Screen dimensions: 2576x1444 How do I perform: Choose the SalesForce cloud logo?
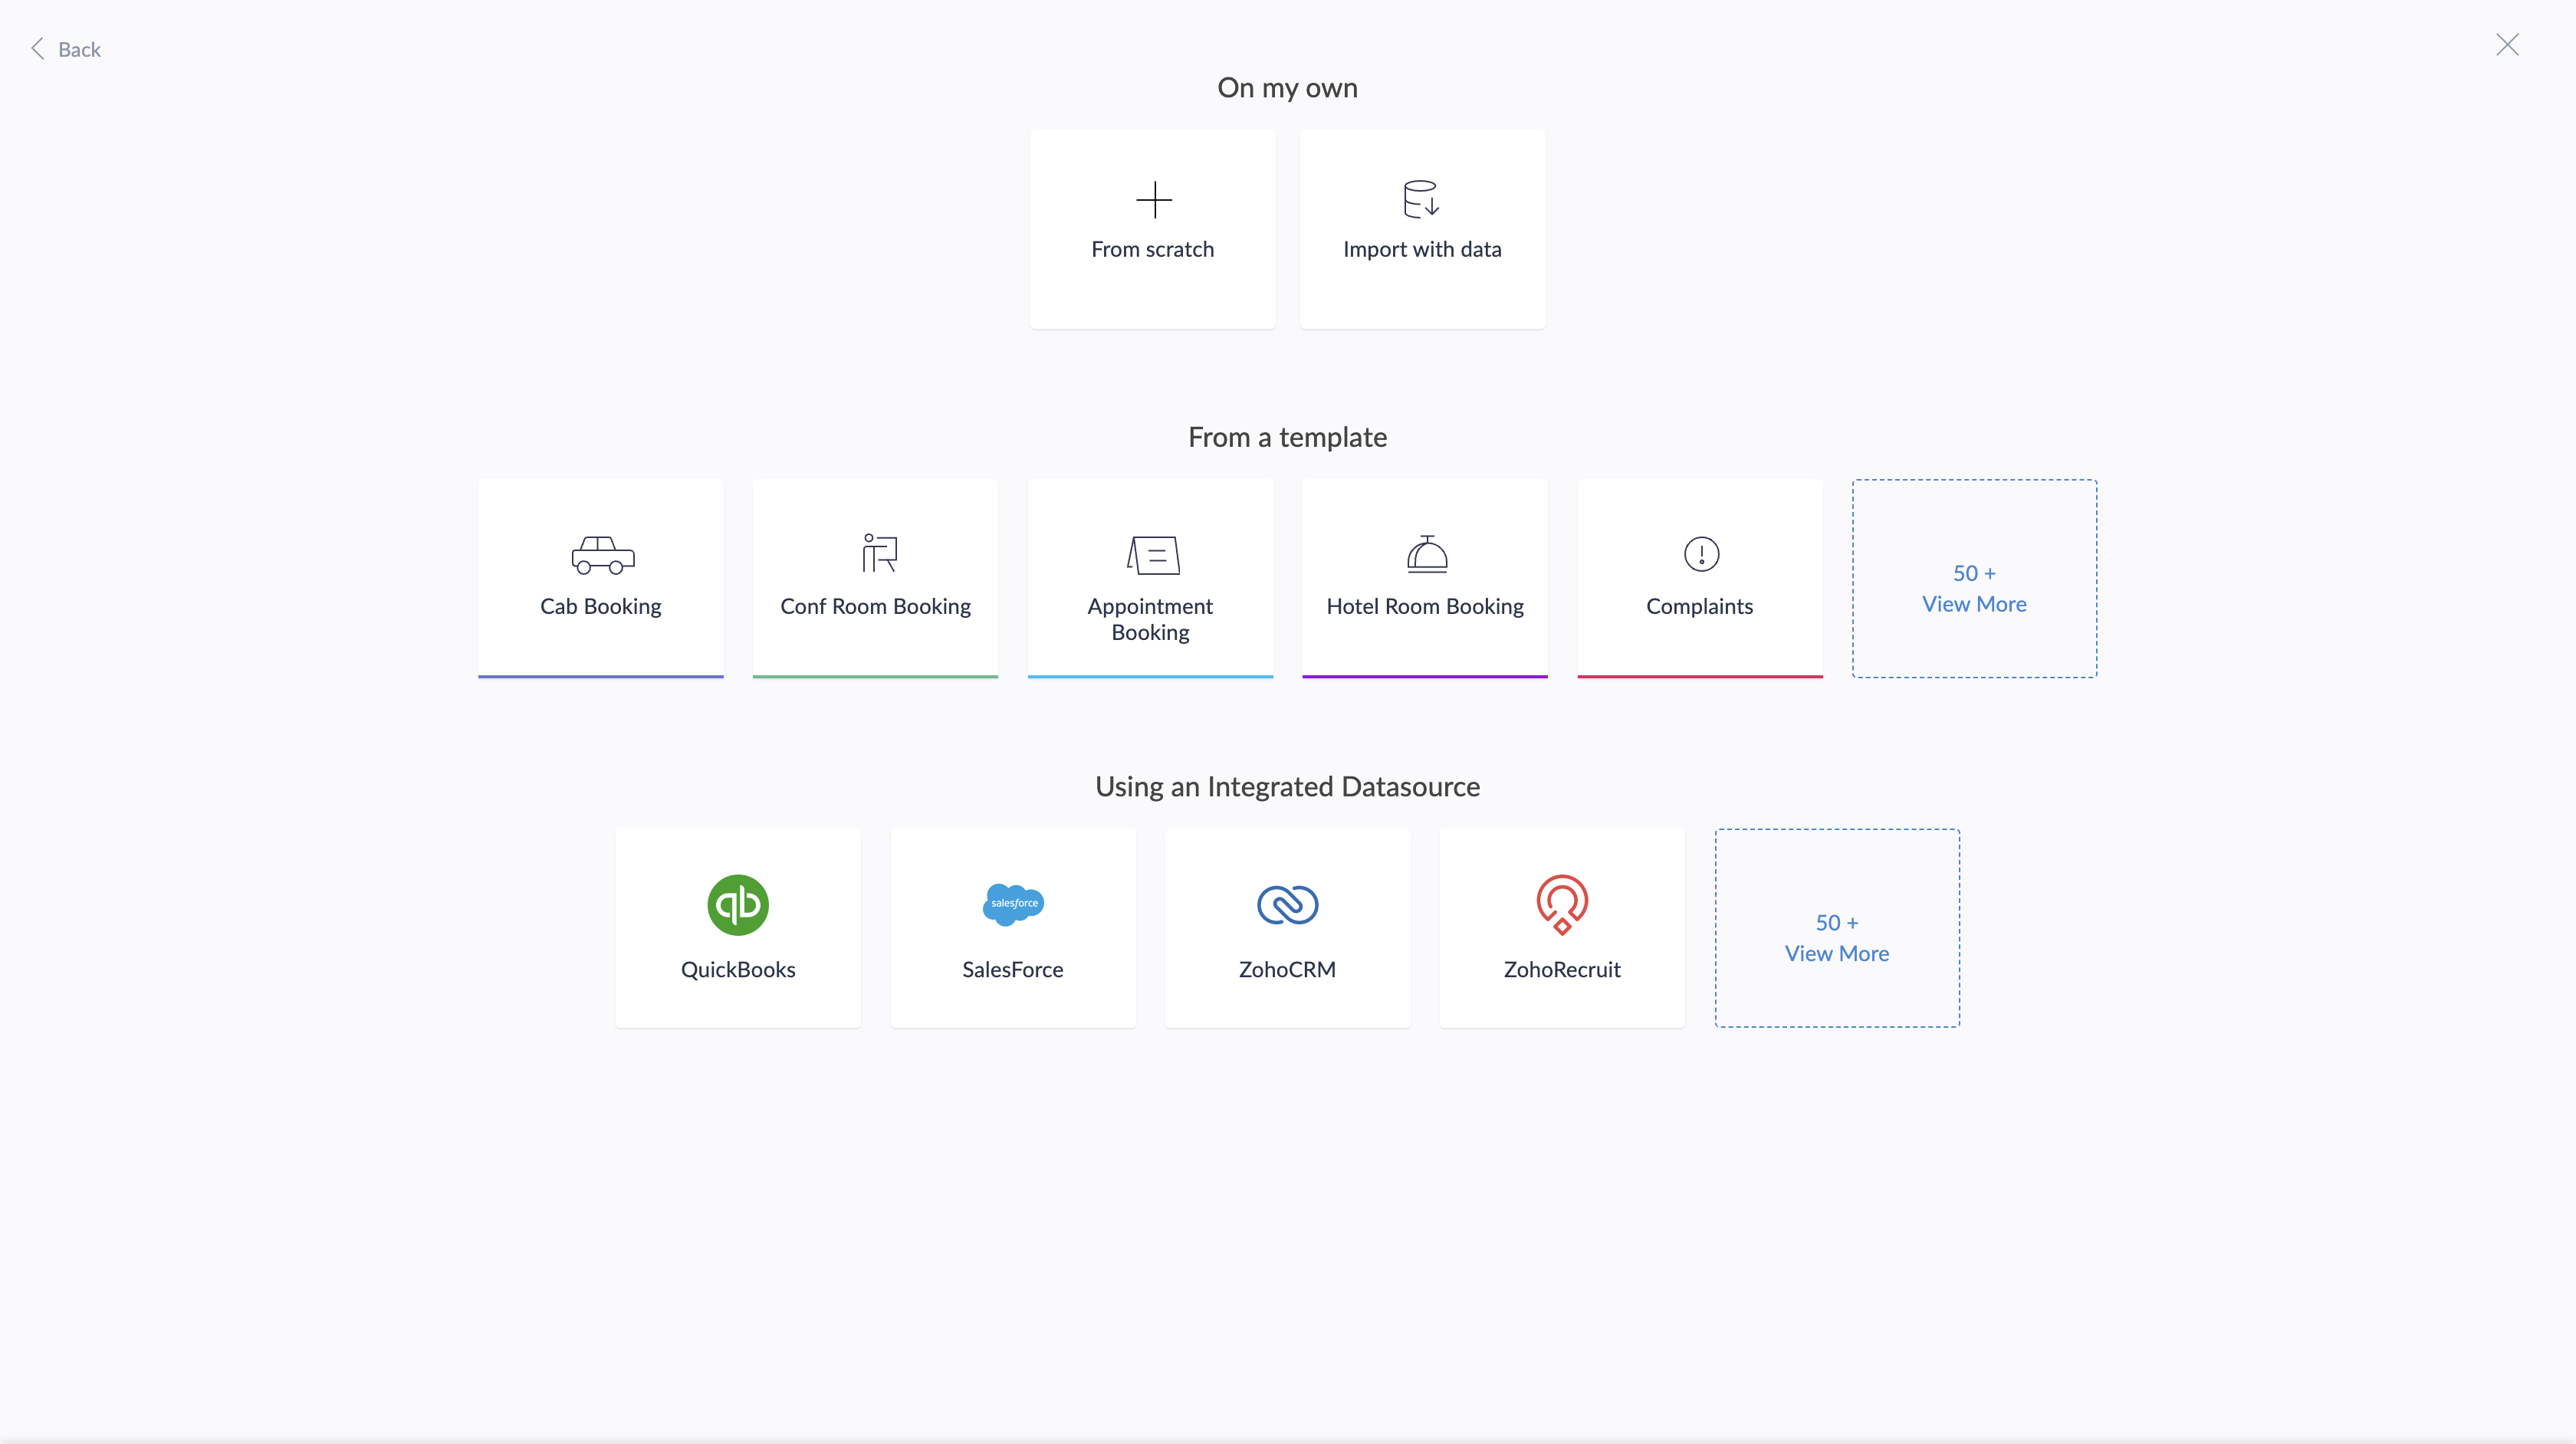point(1013,904)
